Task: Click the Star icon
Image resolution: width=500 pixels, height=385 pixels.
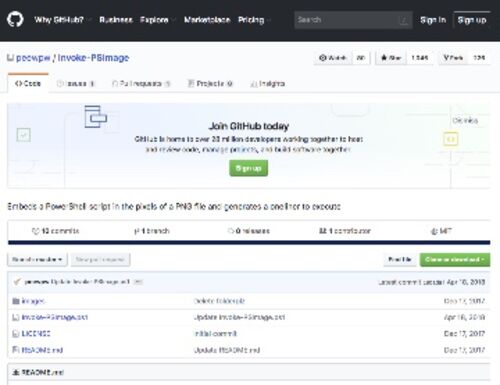Action: [384, 58]
